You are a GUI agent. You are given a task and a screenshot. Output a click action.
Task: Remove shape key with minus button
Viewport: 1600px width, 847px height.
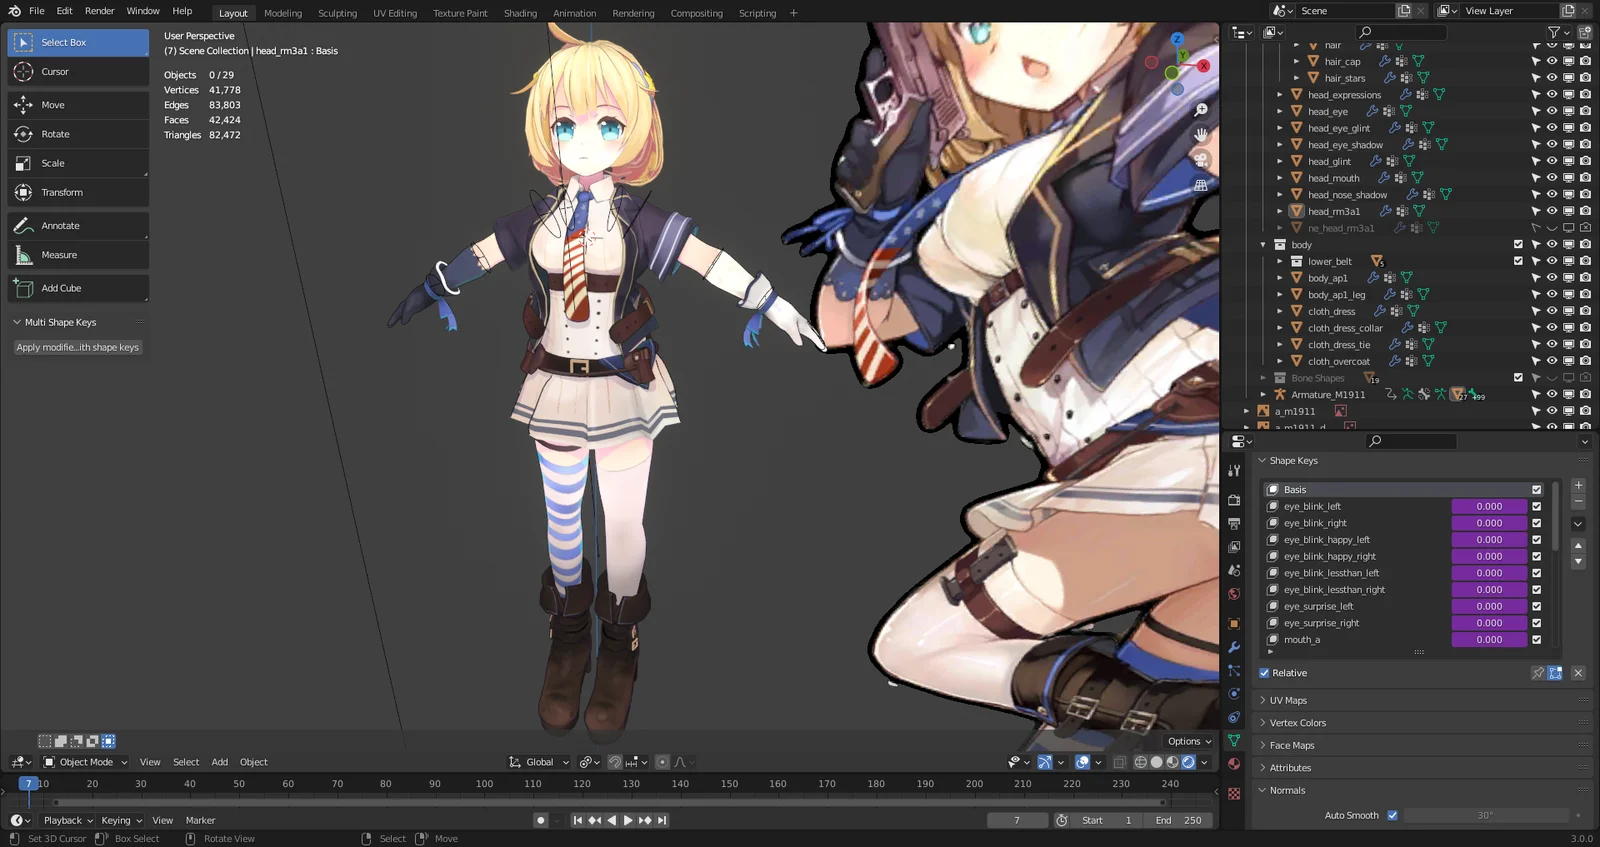click(1578, 501)
